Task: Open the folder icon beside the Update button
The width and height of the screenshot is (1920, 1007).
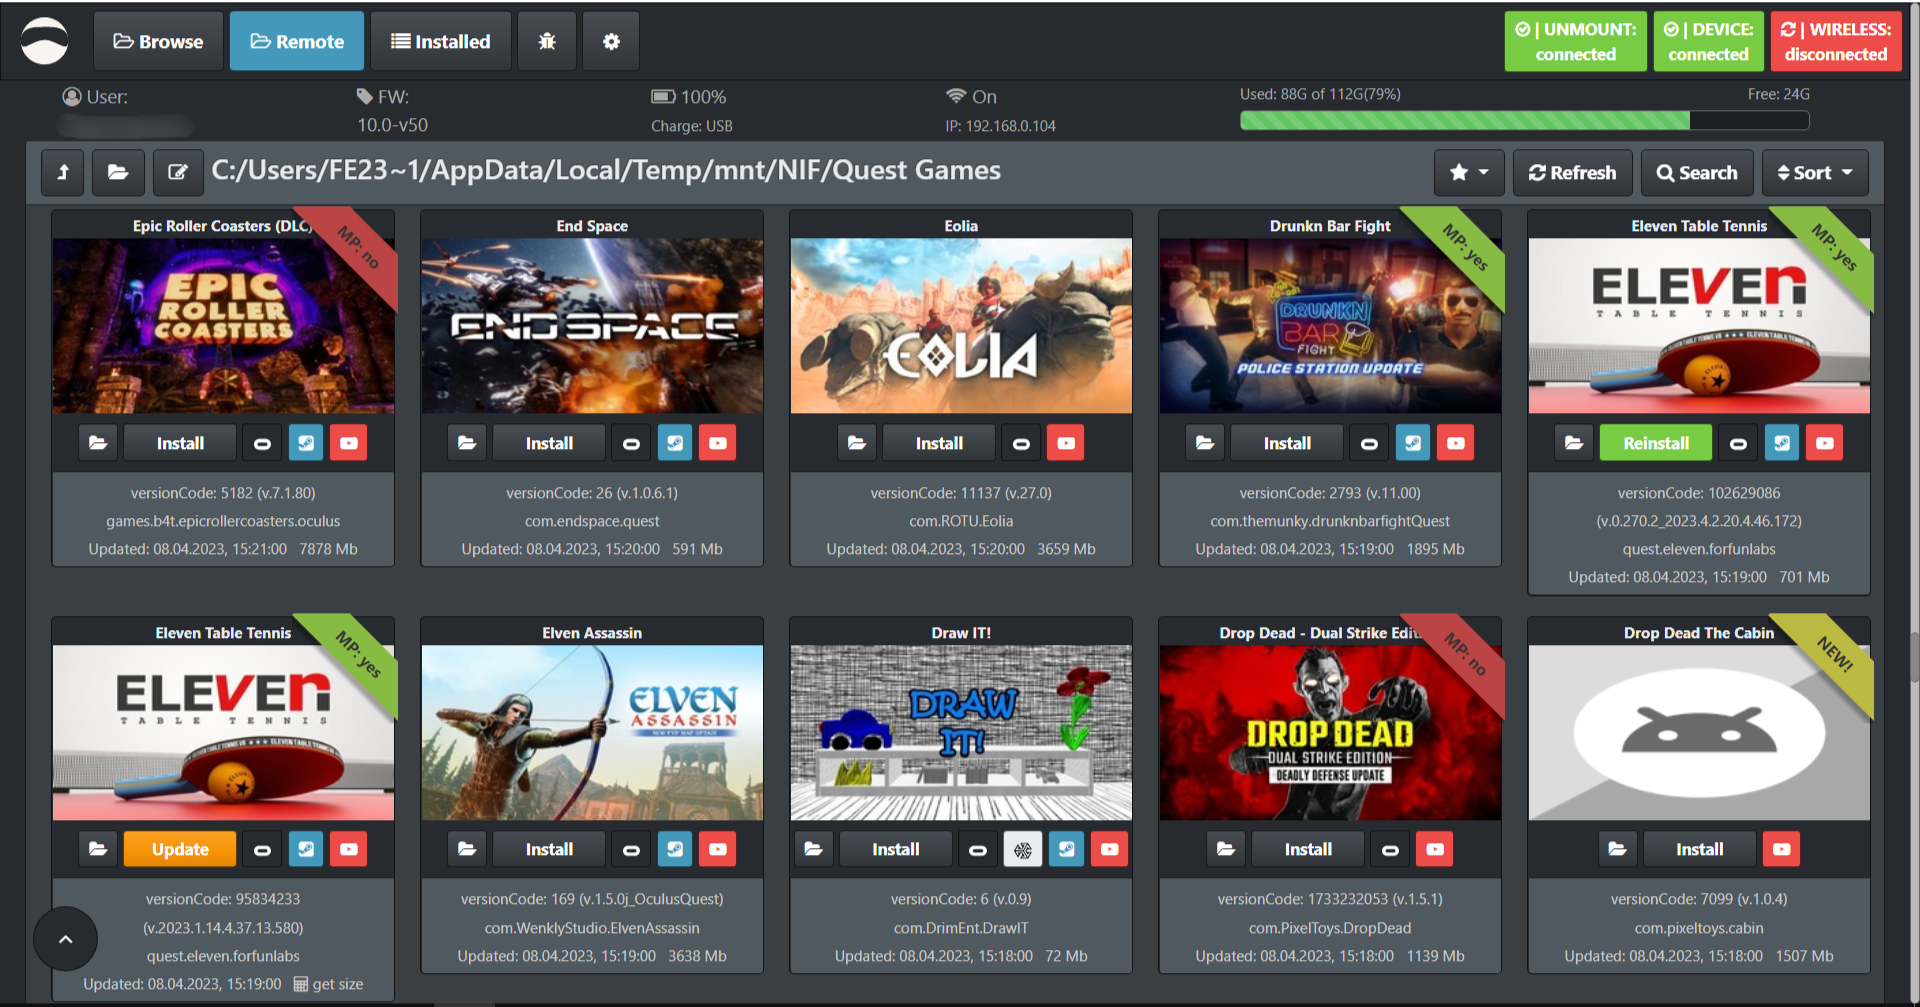Action: click(98, 849)
